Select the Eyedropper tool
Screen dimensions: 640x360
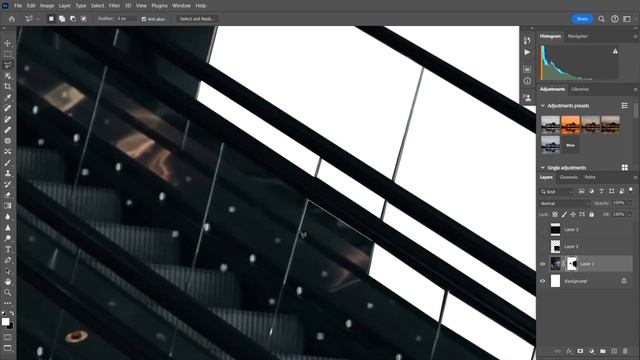click(7, 98)
